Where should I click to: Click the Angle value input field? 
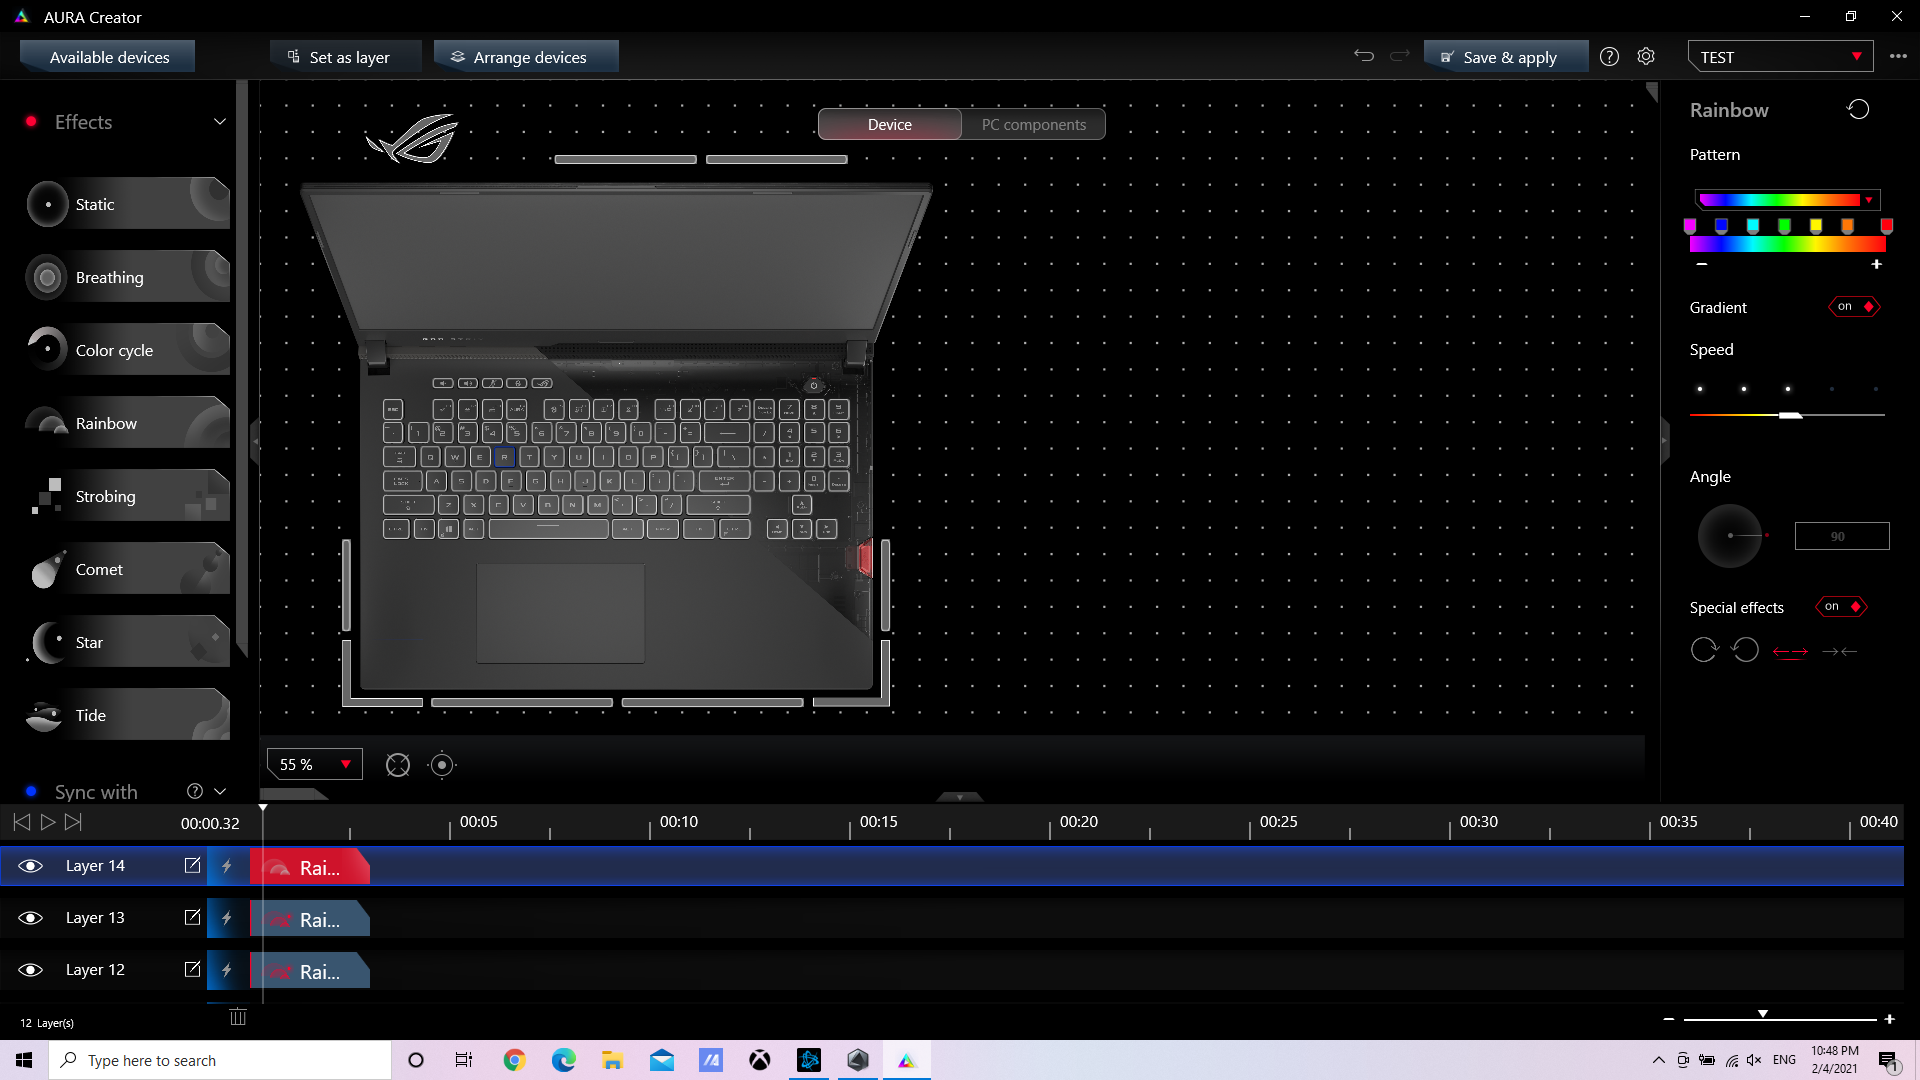coord(1842,536)
